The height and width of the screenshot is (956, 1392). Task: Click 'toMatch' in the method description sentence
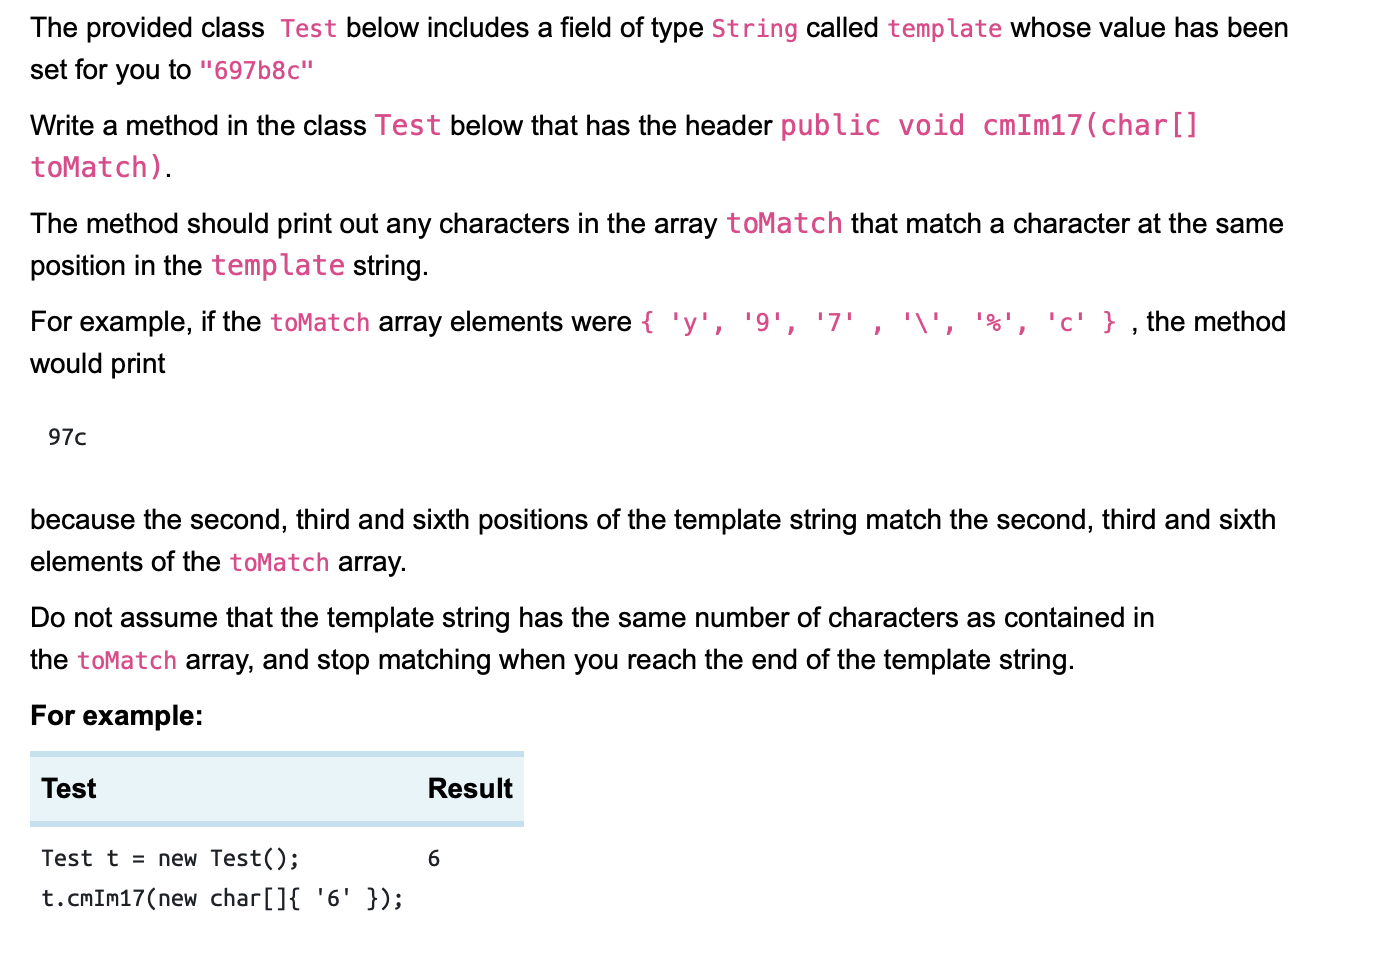coord(785,224)
